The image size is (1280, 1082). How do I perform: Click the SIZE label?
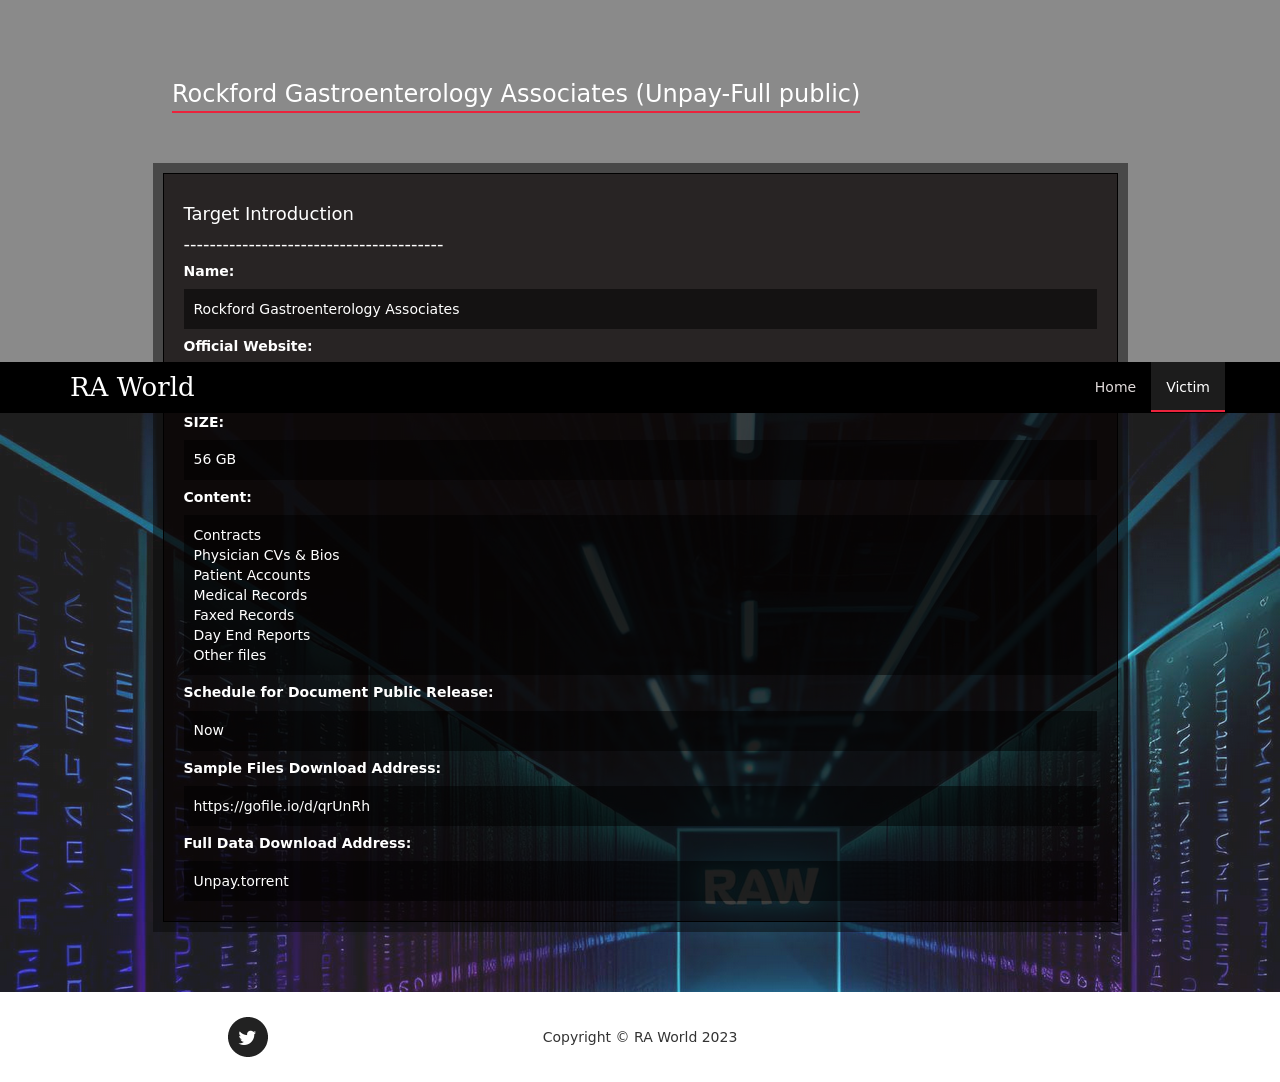pyautogui.click(x=203, y=422)
